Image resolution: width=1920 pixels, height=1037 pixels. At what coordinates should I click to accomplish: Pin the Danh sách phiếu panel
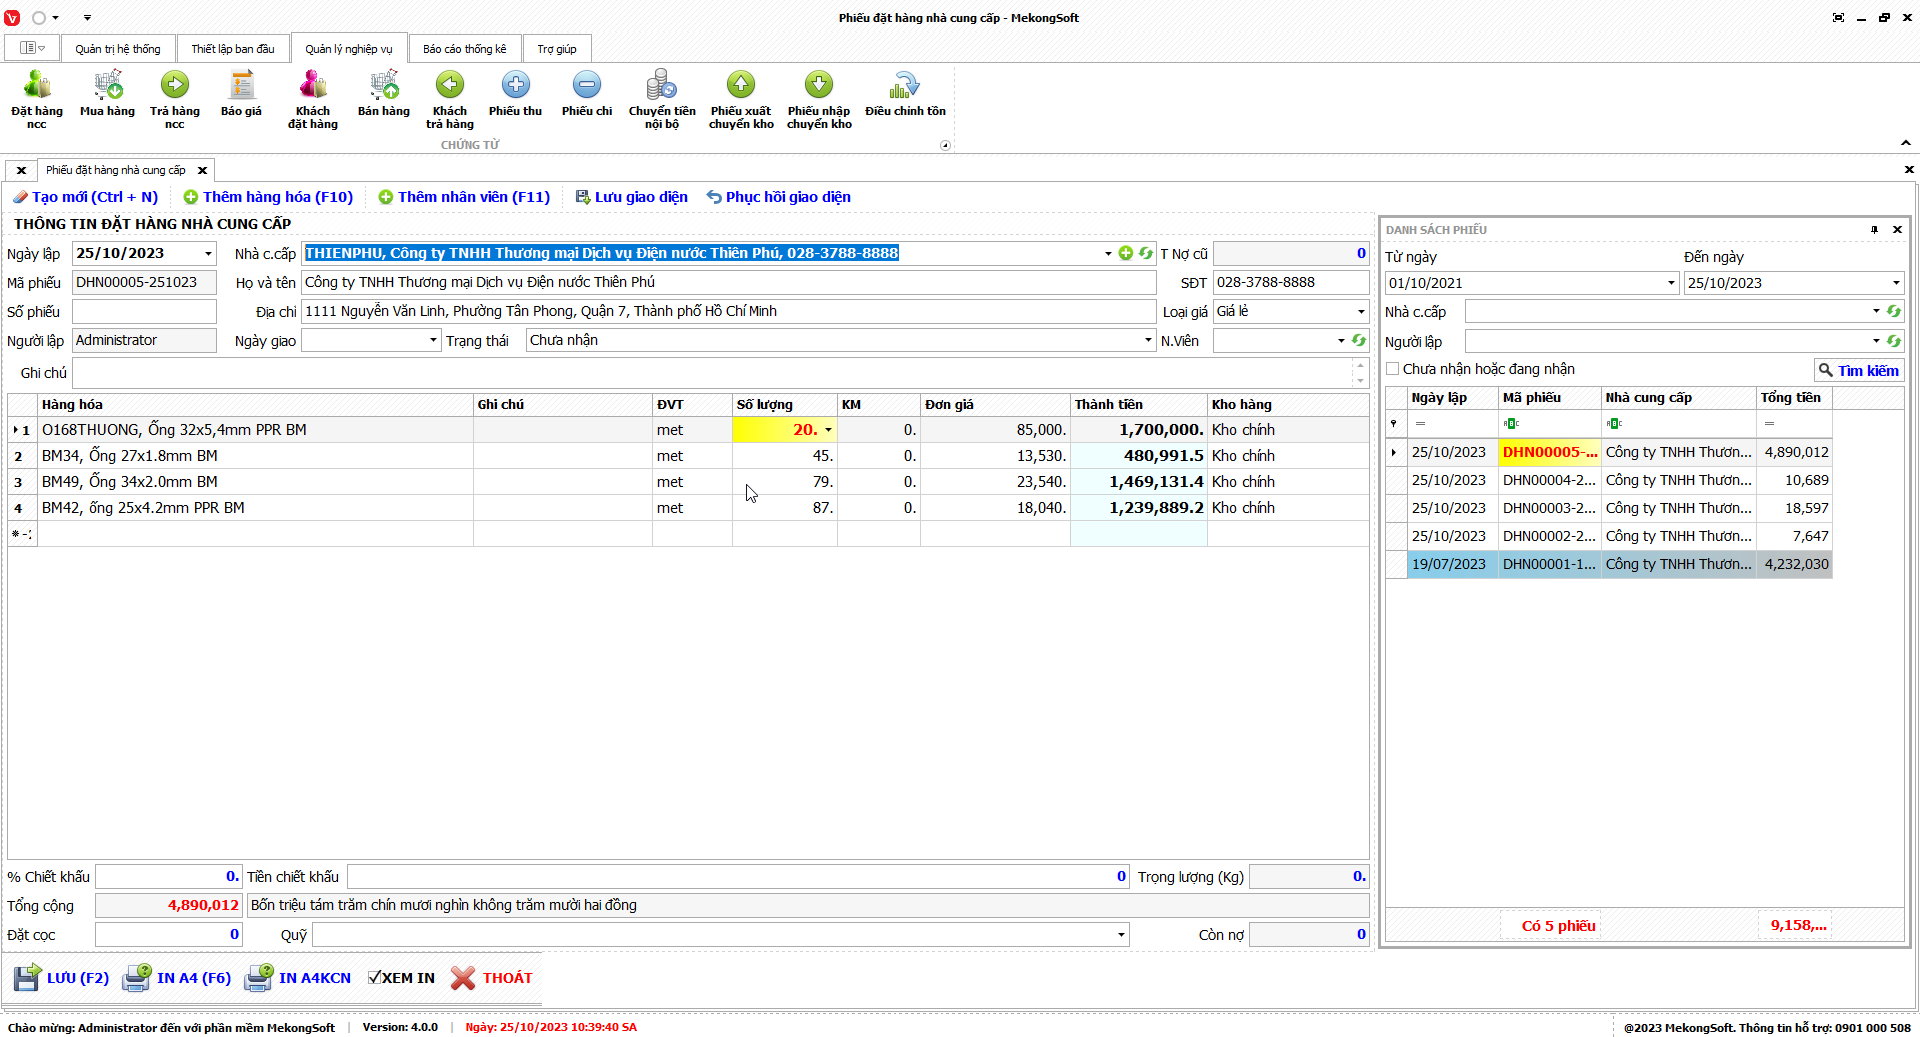(1874, 230)
